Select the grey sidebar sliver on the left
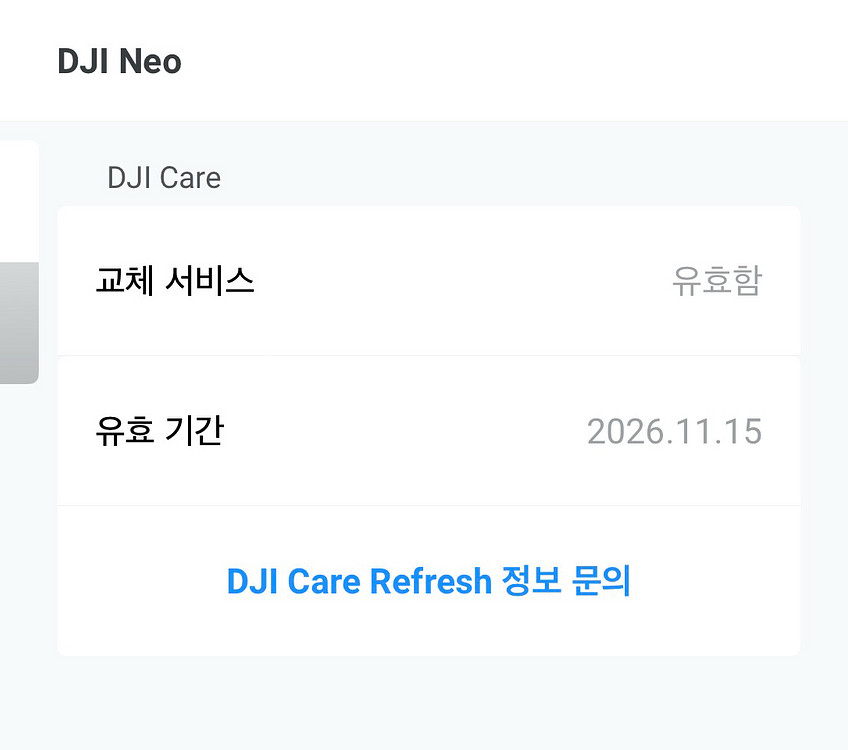The height and width of the screenshot is (750, 848). 18,320
